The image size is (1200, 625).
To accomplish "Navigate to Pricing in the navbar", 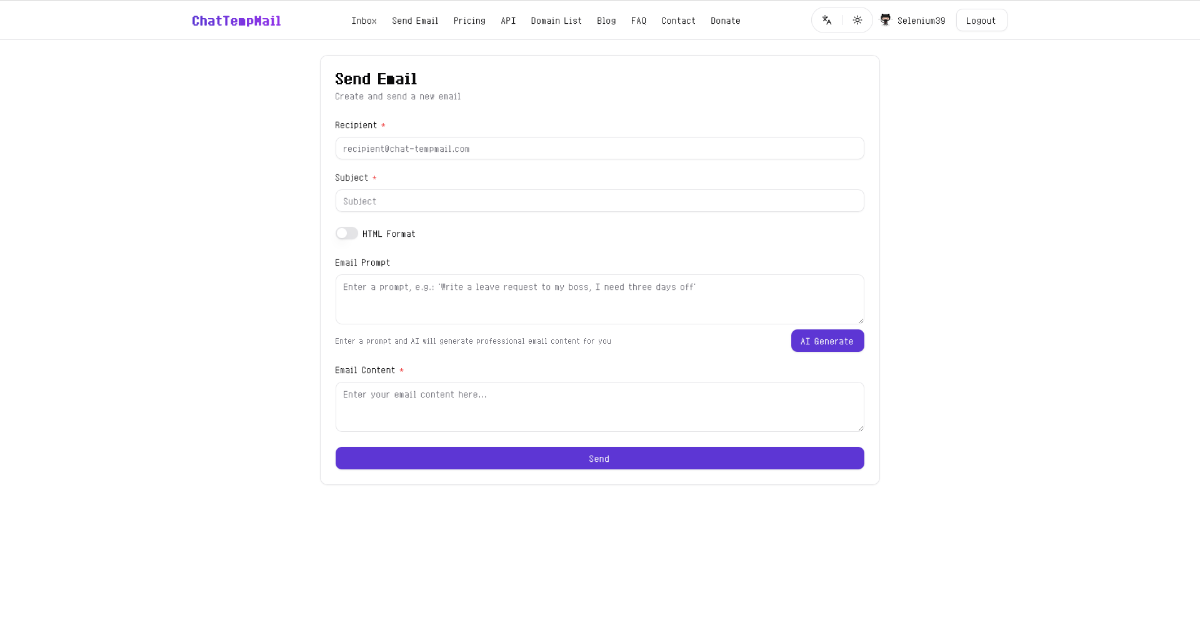I will (x=469, y=21).
